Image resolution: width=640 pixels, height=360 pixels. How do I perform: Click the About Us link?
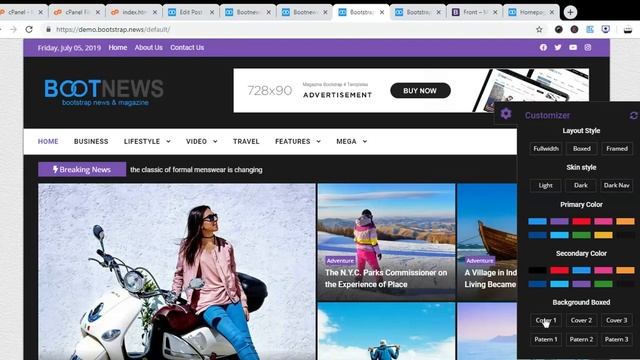pos(149,47)
